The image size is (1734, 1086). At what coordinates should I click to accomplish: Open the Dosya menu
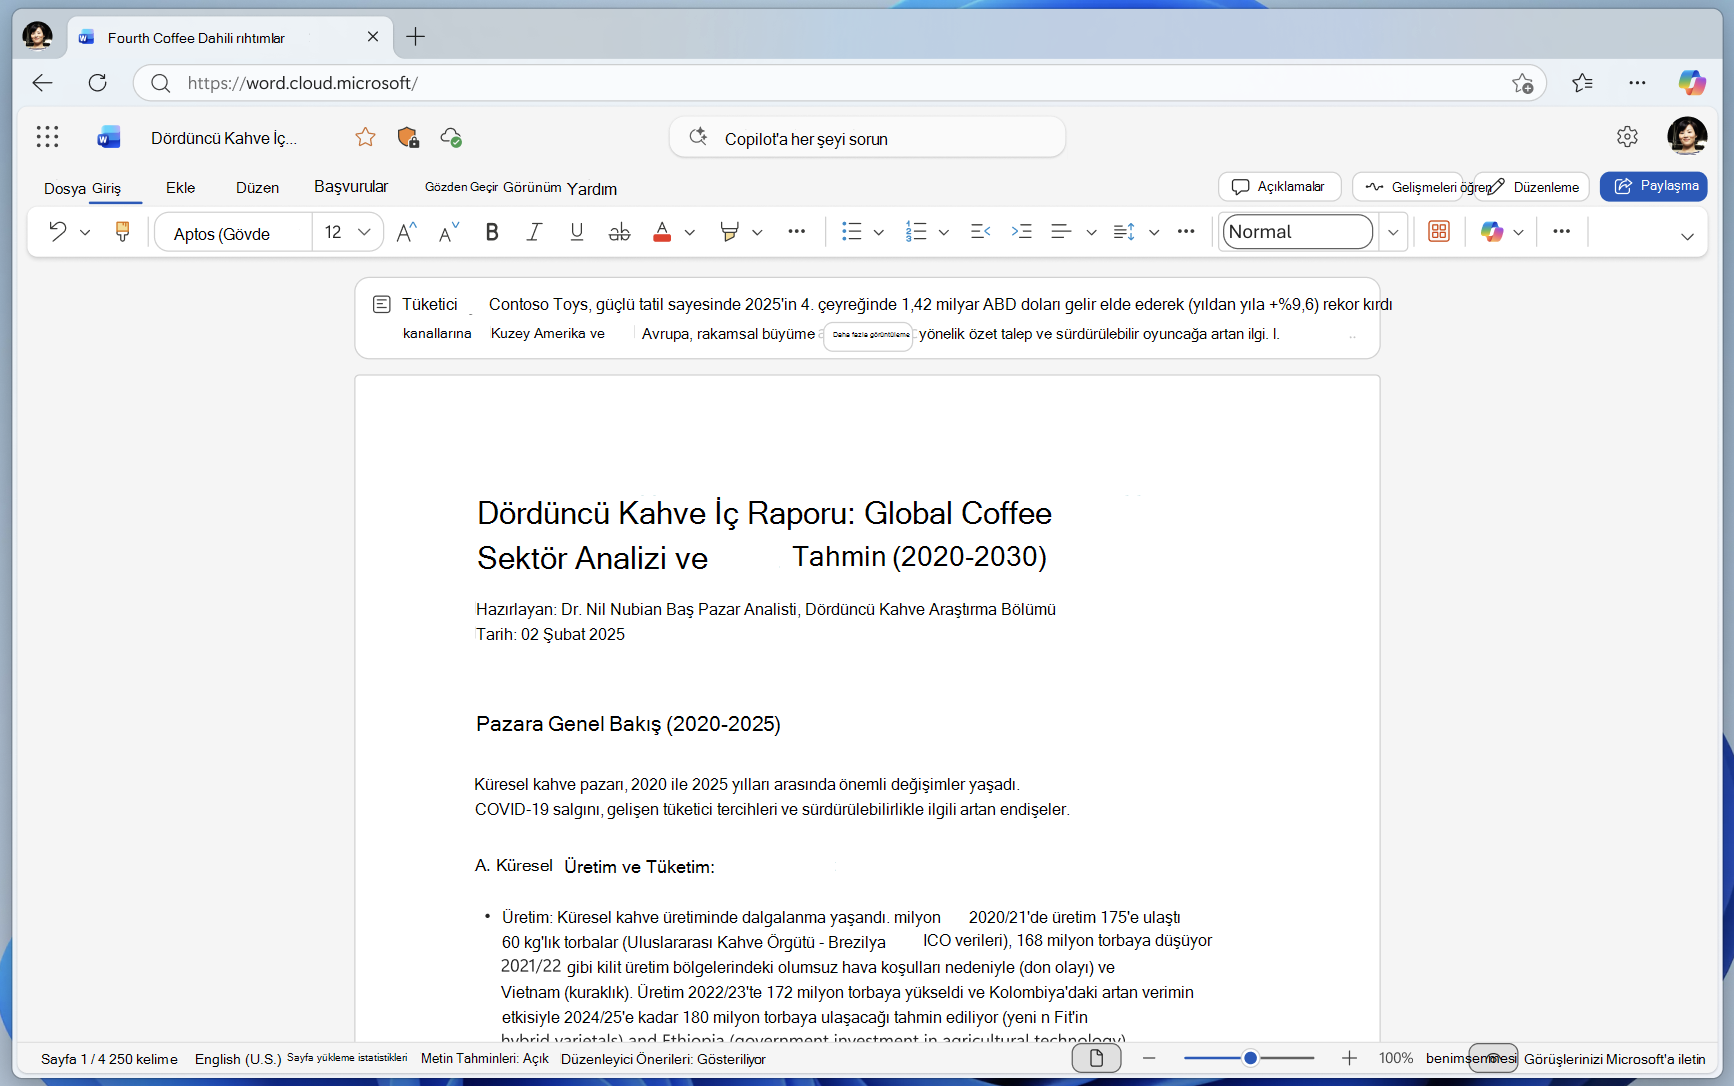coord(64,188)
